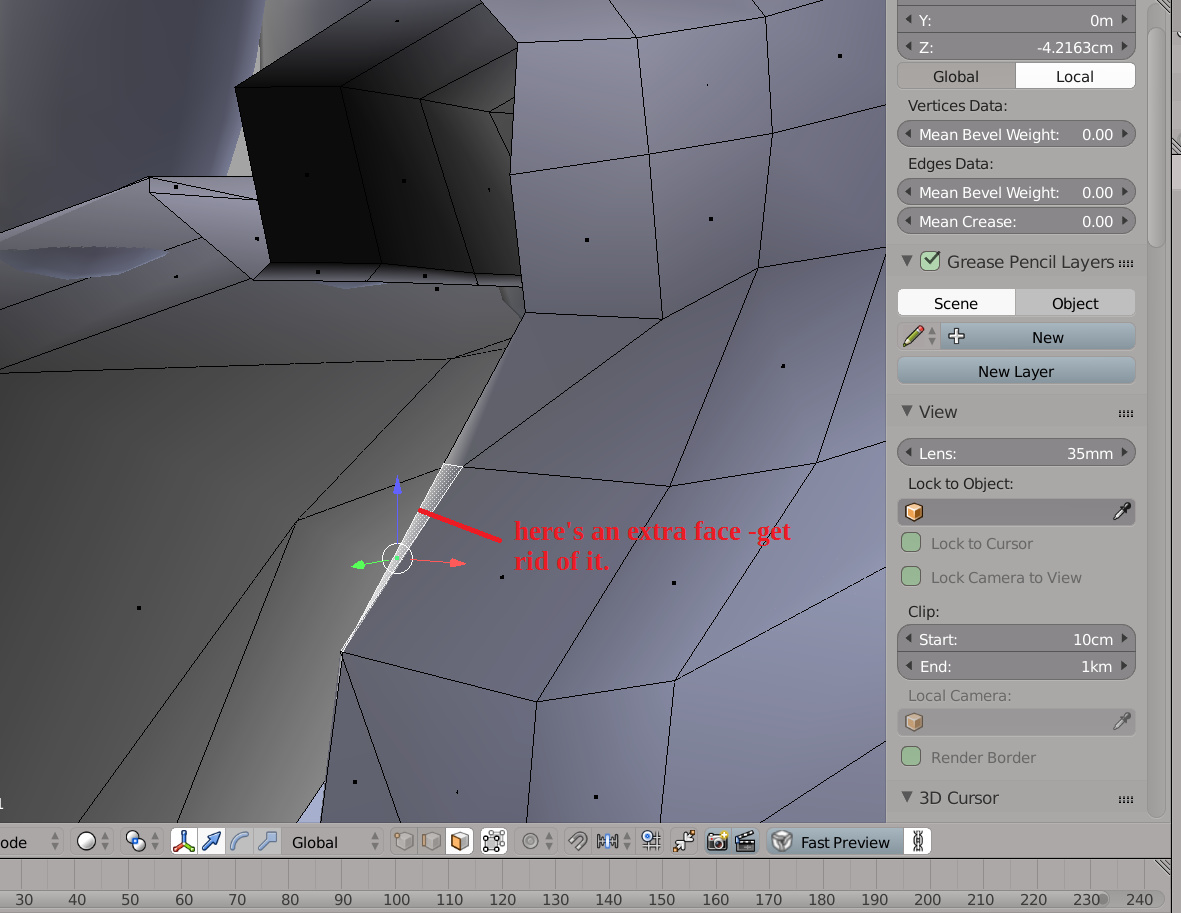
Task: Switch to vertex select mode
Action: (404, 841)
